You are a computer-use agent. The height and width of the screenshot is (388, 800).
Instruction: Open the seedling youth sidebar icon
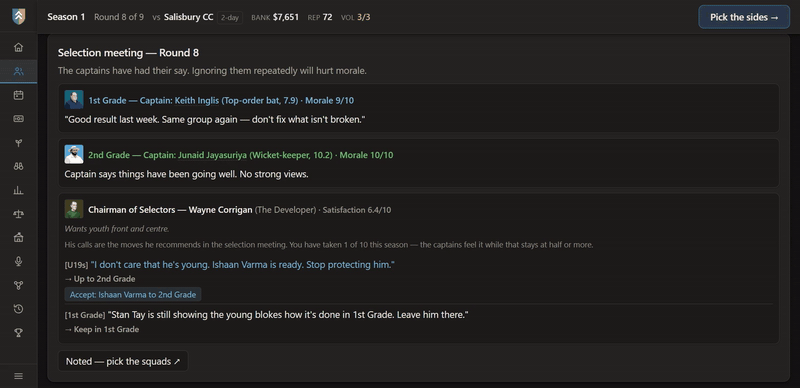click(18, 143)
